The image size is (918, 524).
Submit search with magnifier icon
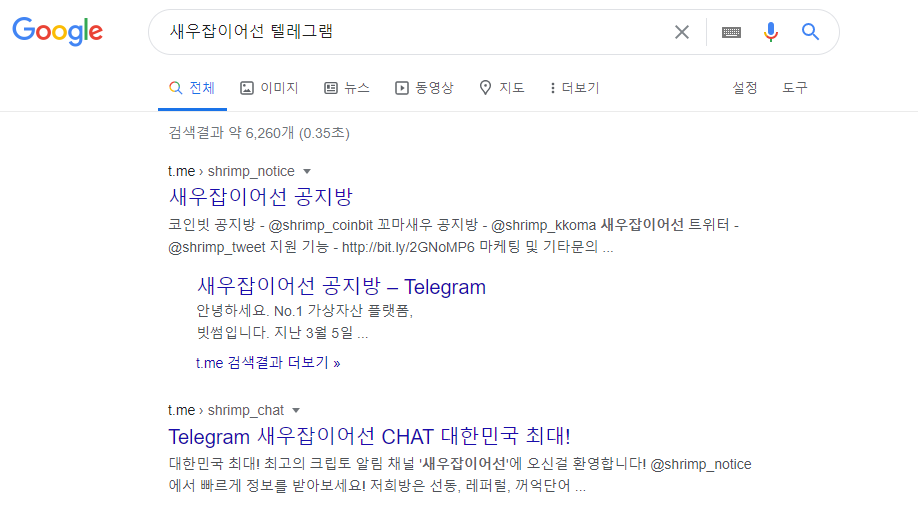pyautogui.click(x=810, y=32)
